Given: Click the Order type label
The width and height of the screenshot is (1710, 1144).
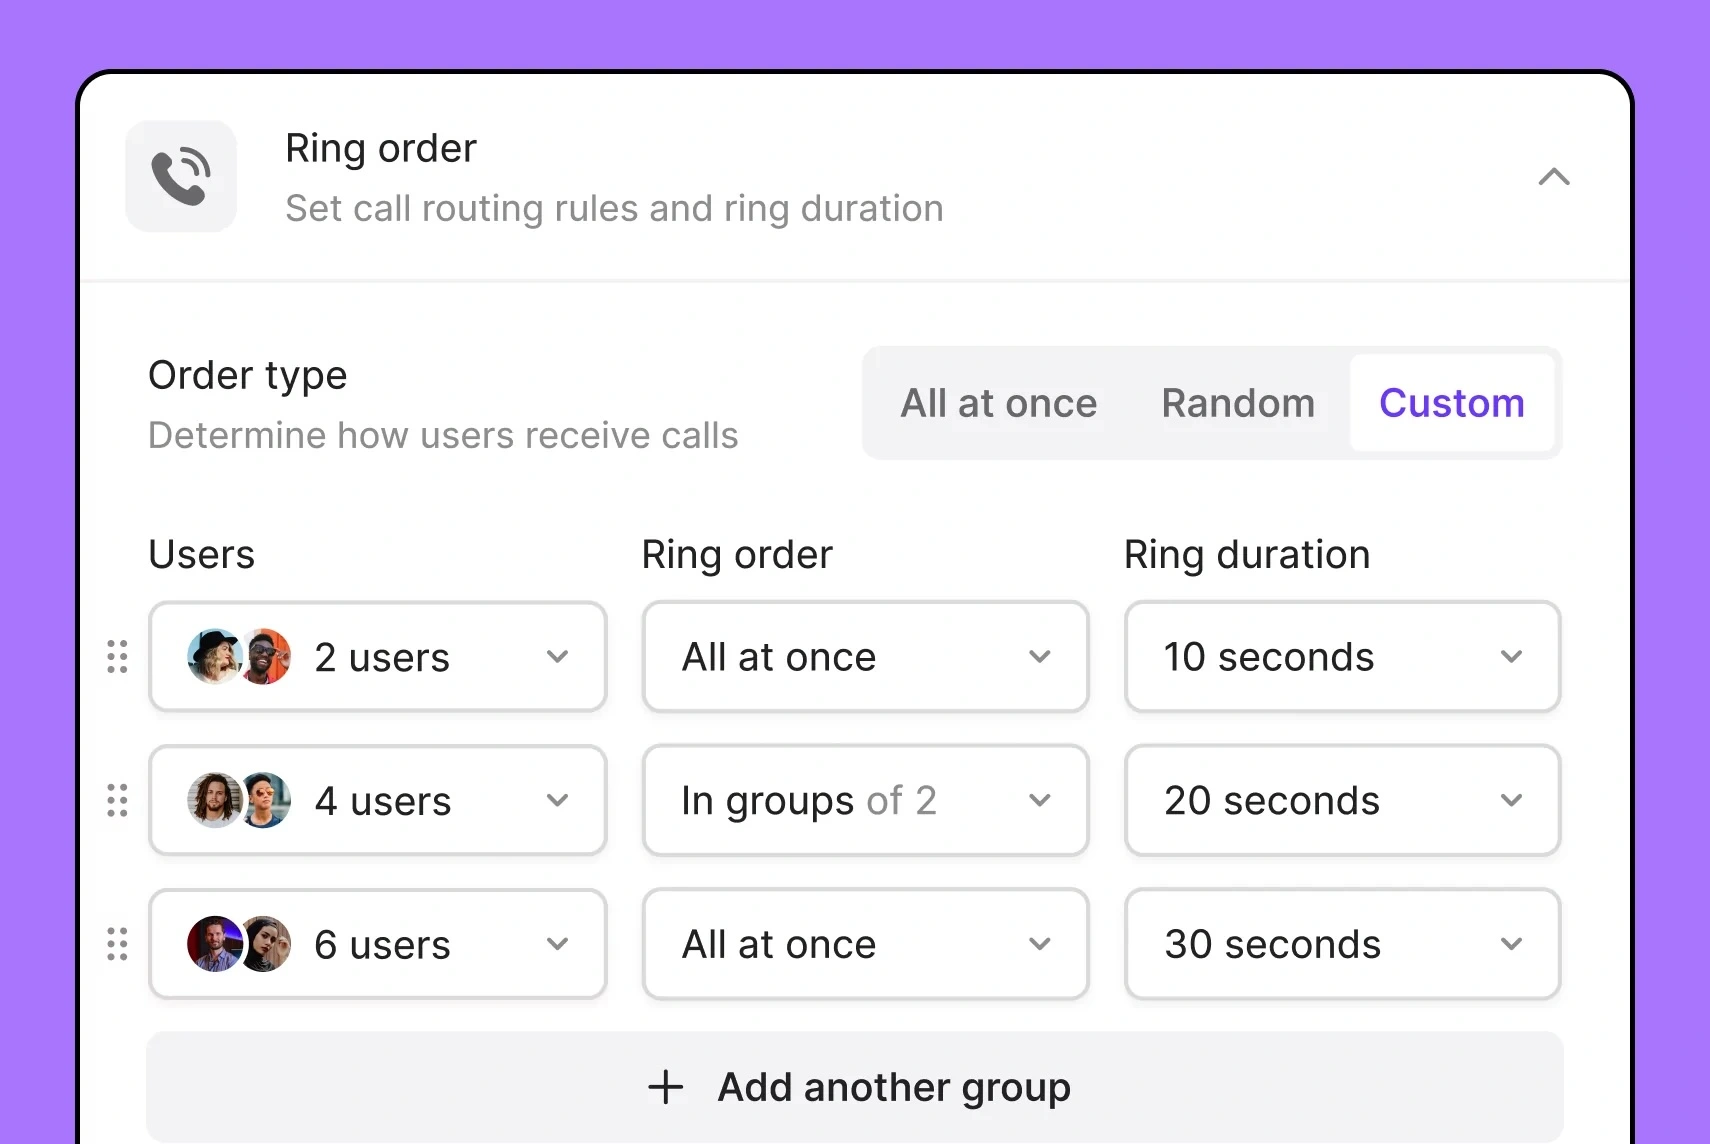Looking at the screenshot, I should 247,375.
